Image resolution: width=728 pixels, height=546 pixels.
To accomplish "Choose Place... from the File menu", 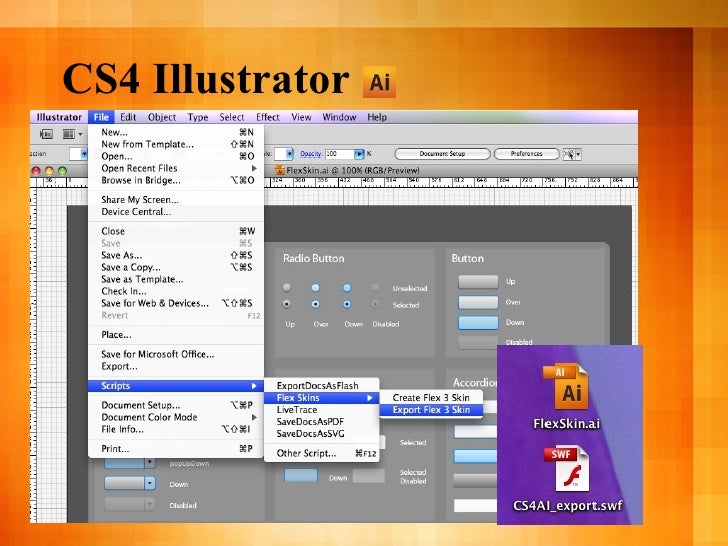I will click(176, 334).
